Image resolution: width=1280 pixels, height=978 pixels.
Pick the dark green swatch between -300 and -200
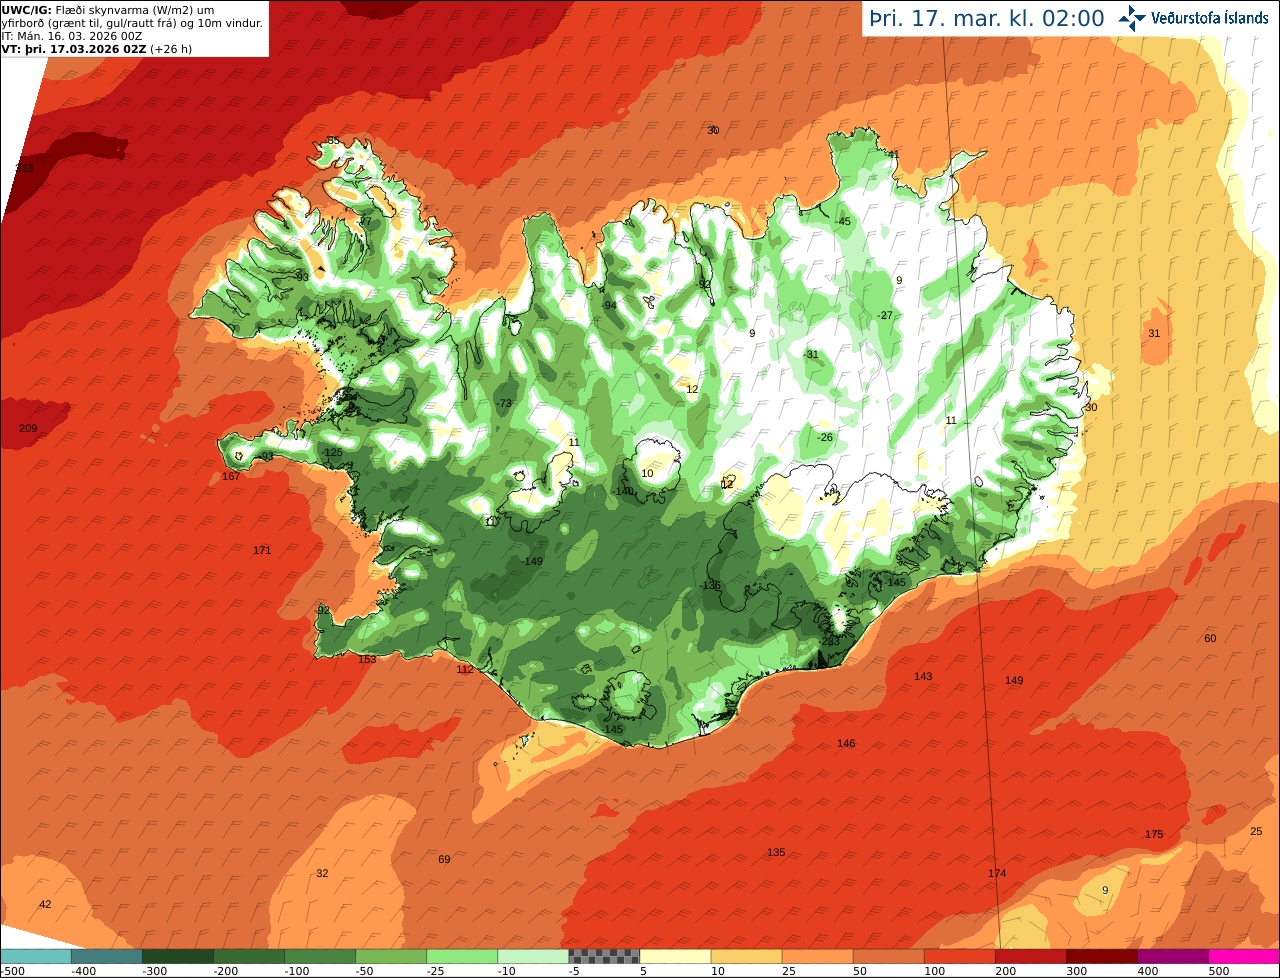point(177,956)
